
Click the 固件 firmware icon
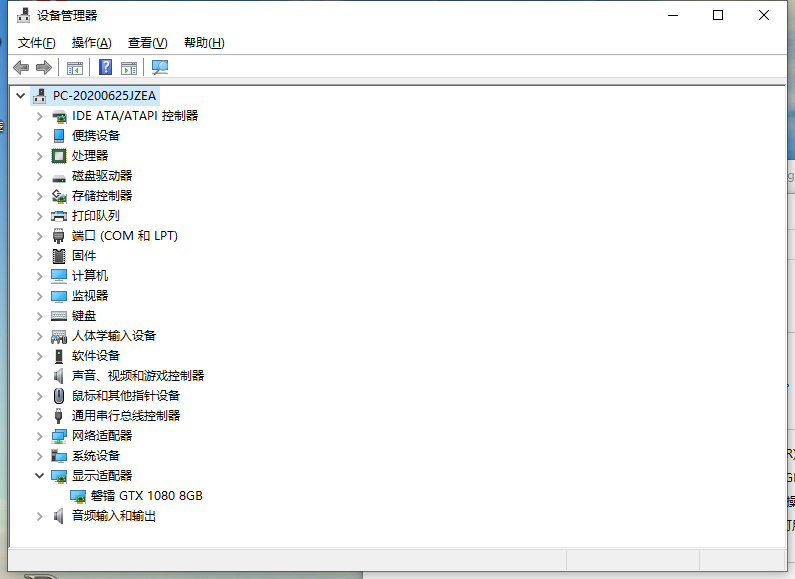pyautogui.click(x=59, y=256)
